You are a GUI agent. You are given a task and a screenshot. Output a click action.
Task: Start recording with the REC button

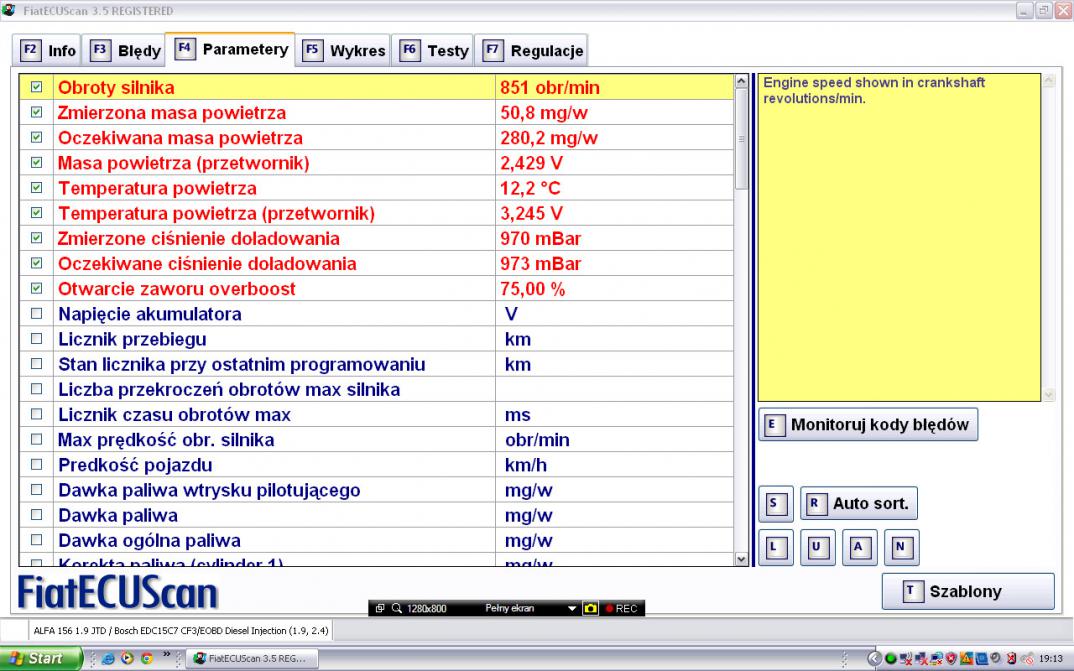point(621,608)
